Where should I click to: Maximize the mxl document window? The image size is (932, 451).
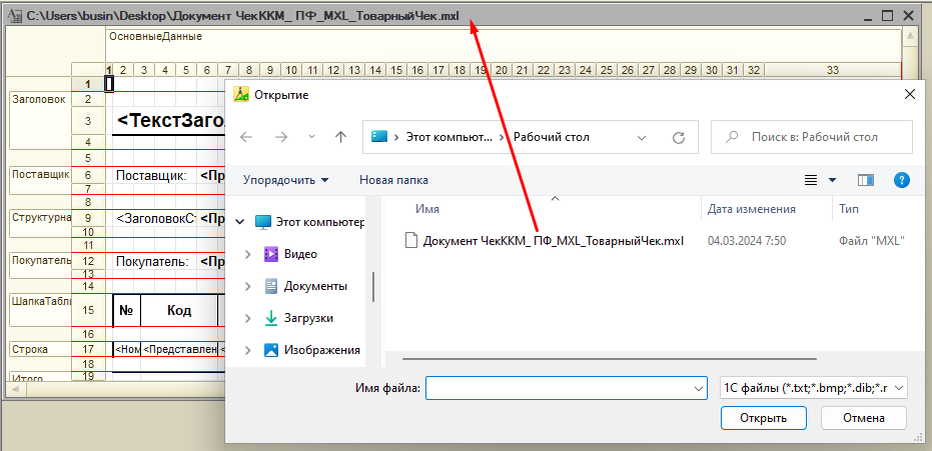pos(887,16)
